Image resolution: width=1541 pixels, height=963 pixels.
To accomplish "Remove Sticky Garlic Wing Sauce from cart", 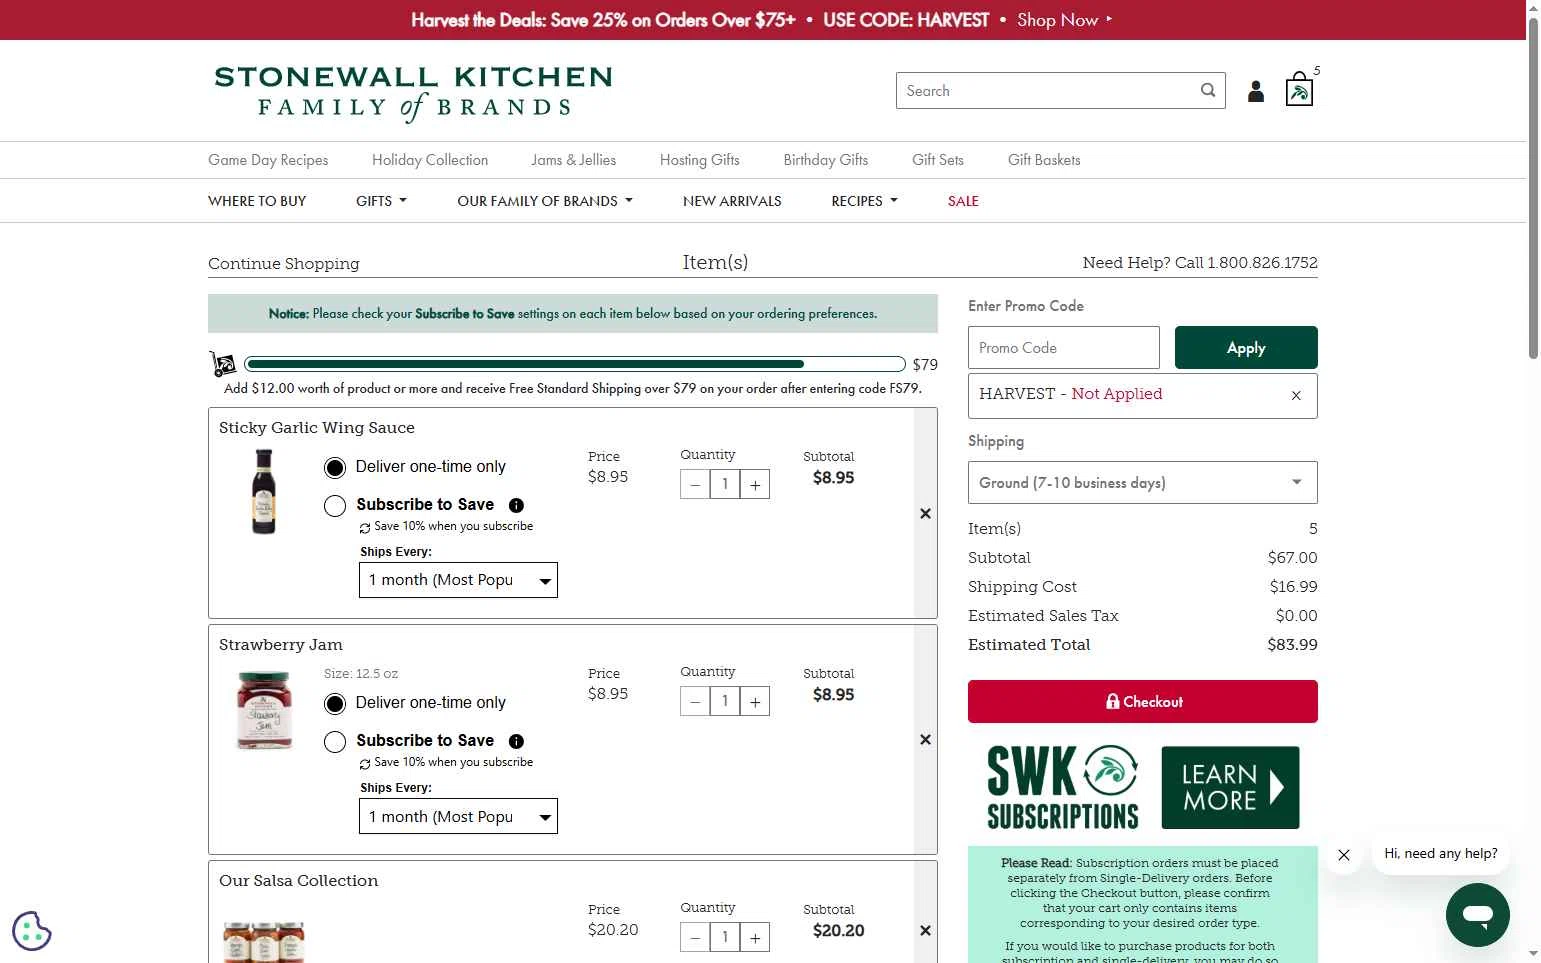I will pos(925,513).
